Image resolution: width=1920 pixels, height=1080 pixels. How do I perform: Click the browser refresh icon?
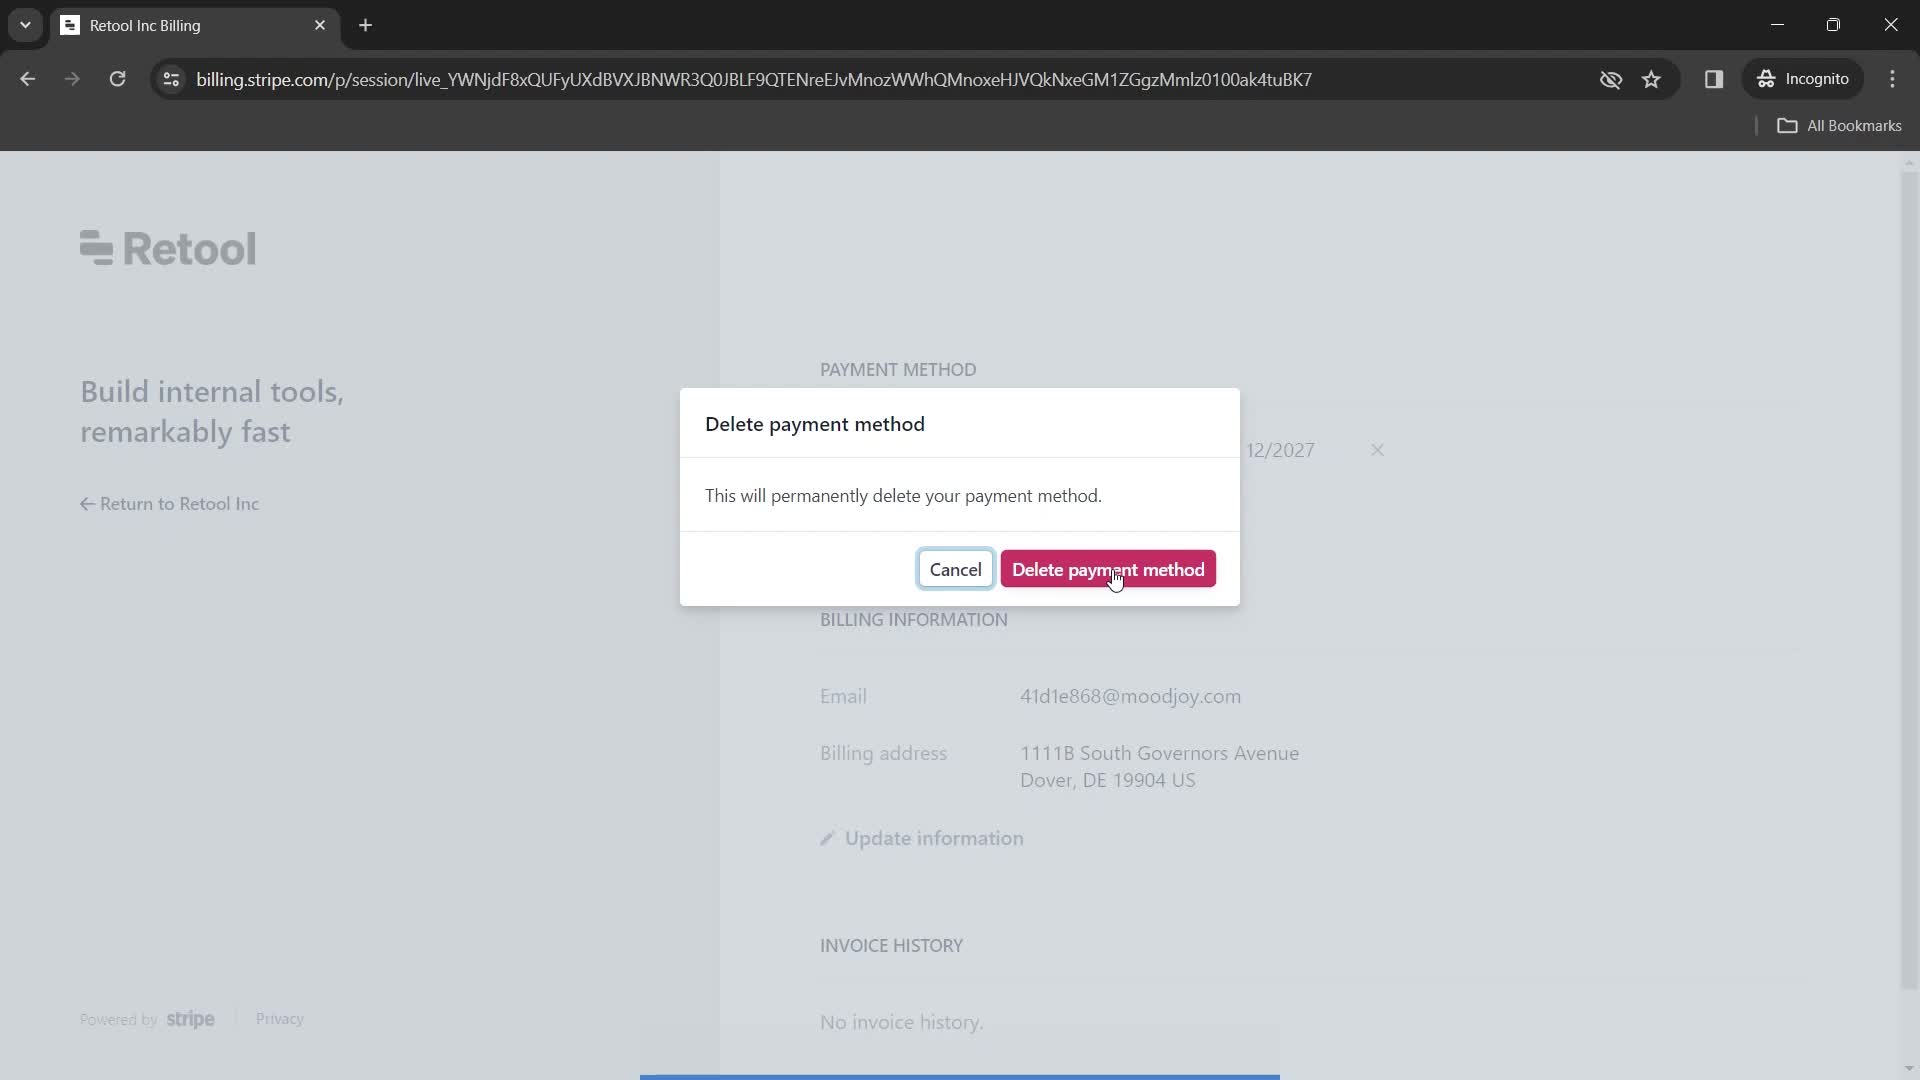point(117,79)
